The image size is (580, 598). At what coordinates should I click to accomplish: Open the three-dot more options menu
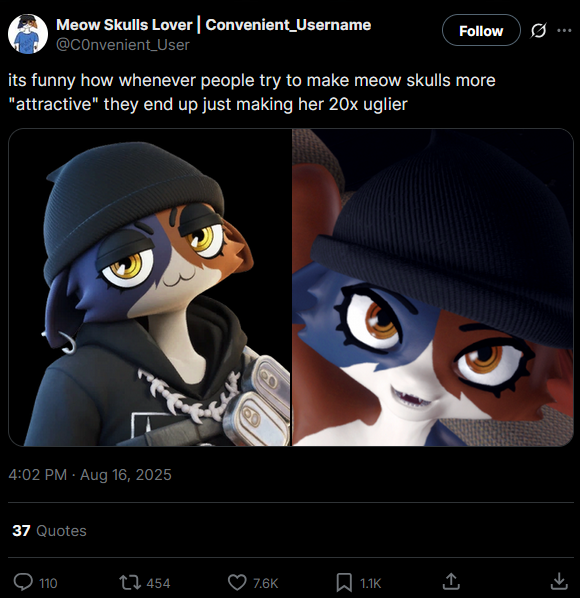(564, 30)
